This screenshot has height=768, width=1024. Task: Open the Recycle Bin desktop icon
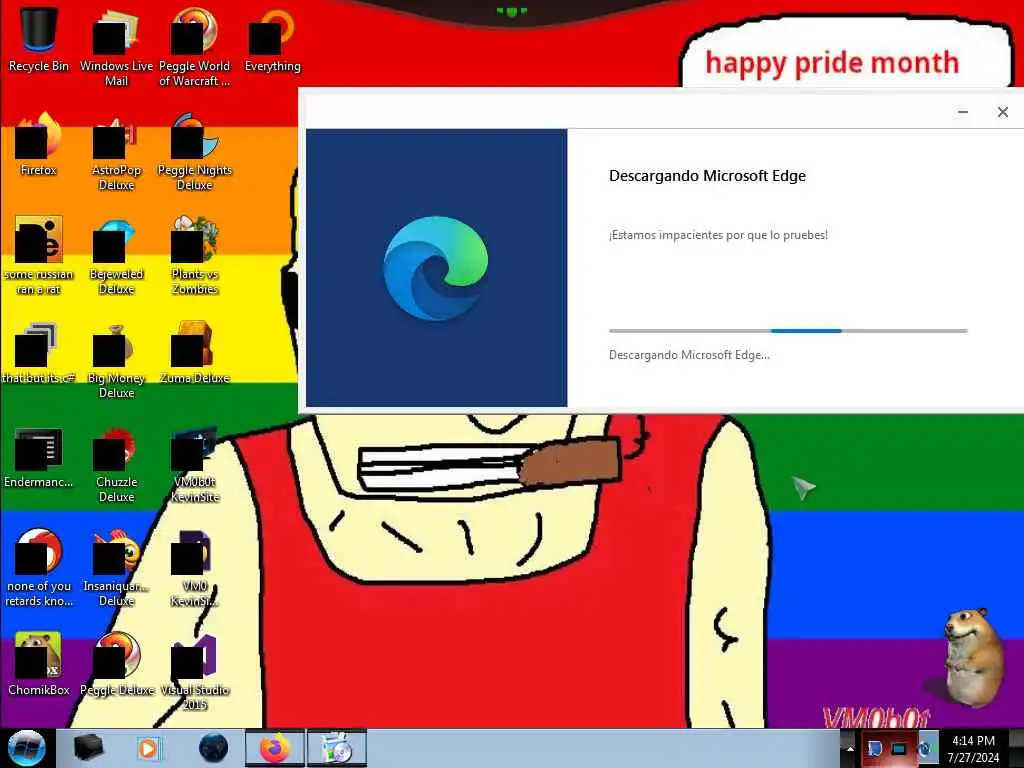tap(39, 39)
